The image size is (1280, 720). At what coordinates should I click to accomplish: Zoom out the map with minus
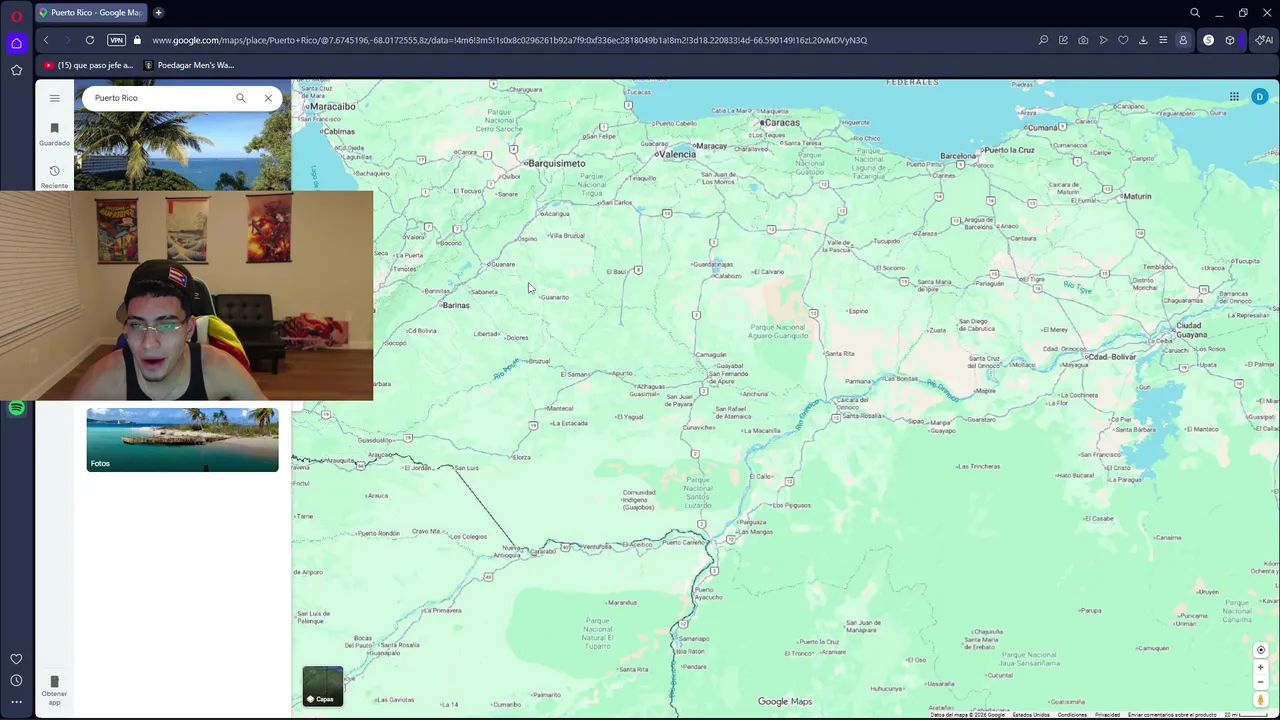tap(1260, 682)
